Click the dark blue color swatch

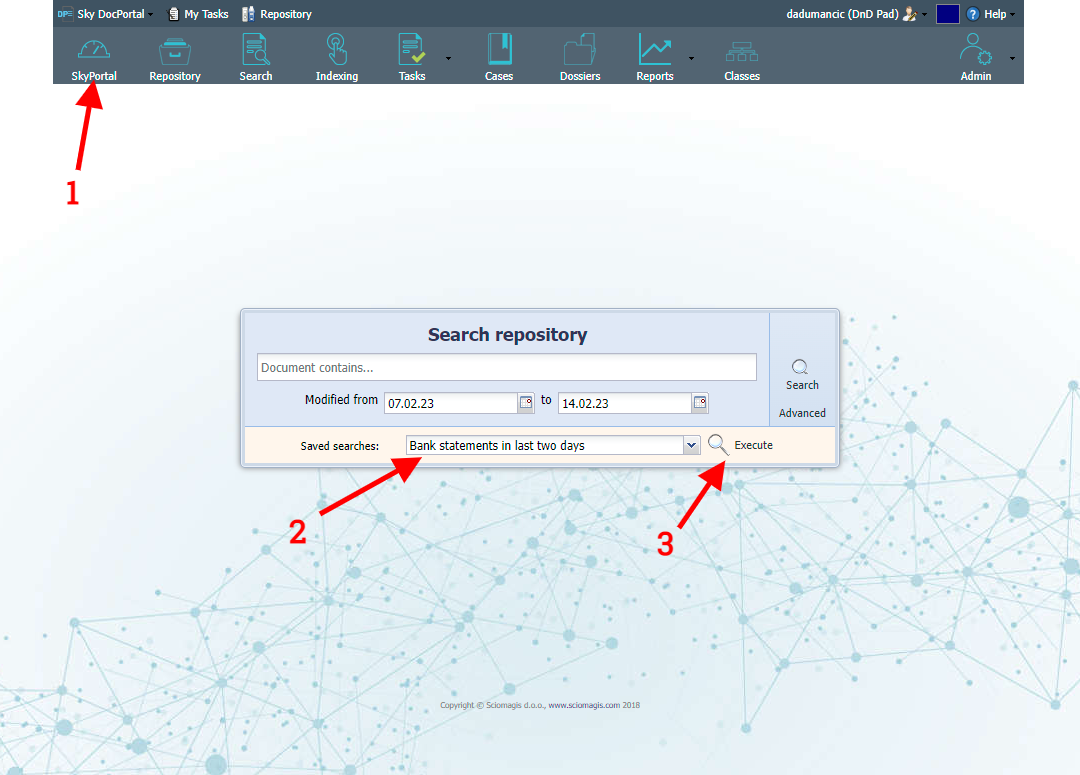[x=948, y=14]
